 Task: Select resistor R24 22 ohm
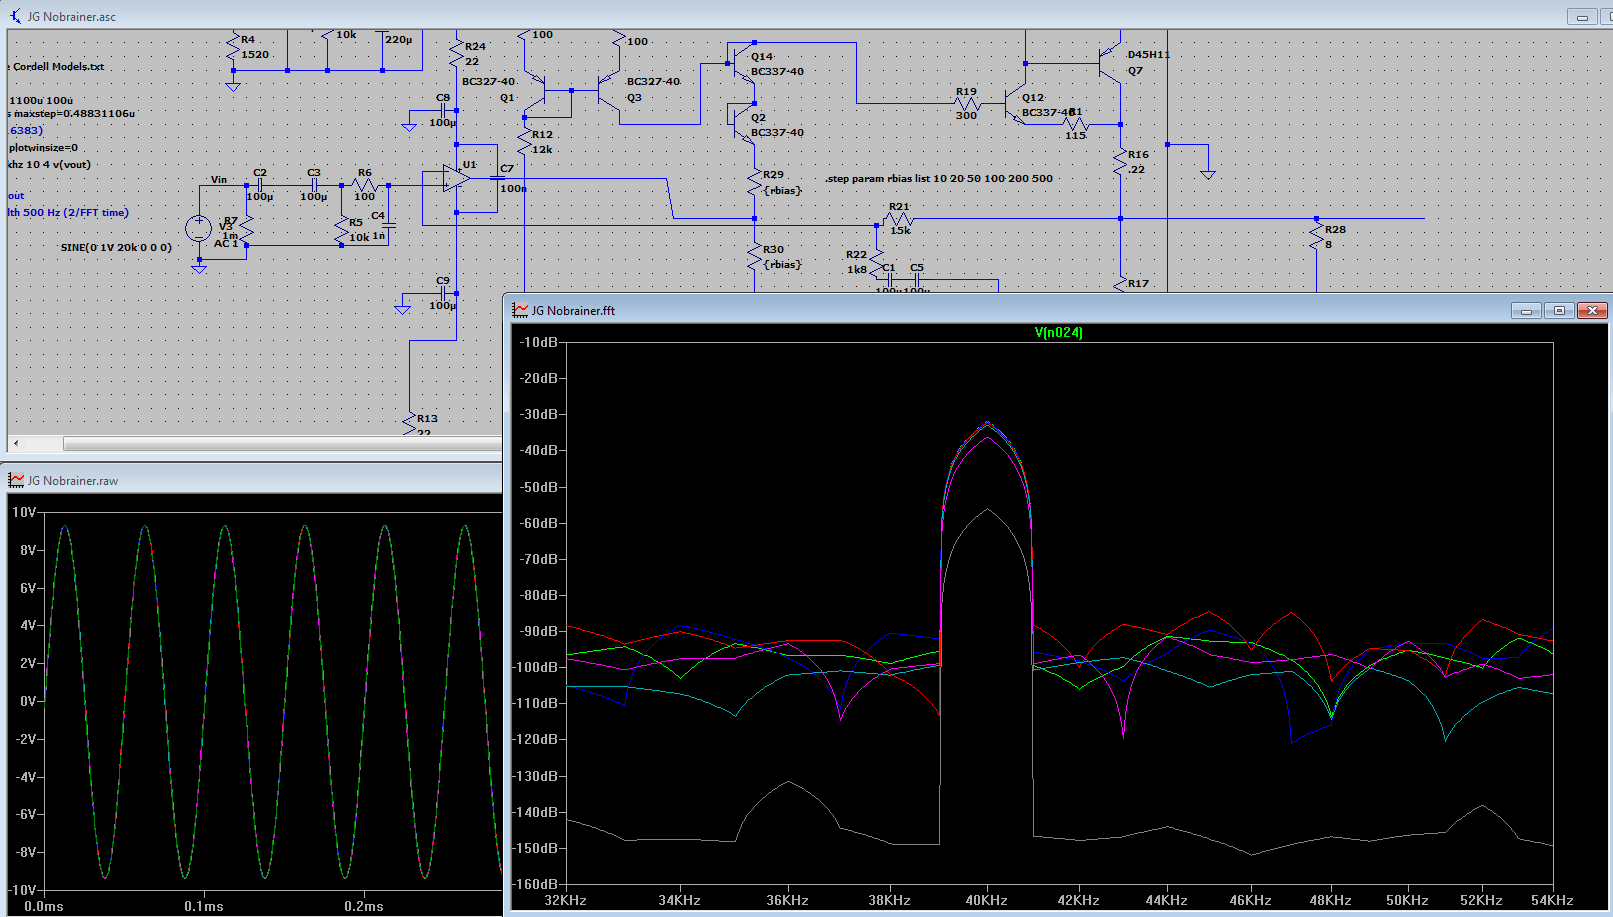[457, 54]
